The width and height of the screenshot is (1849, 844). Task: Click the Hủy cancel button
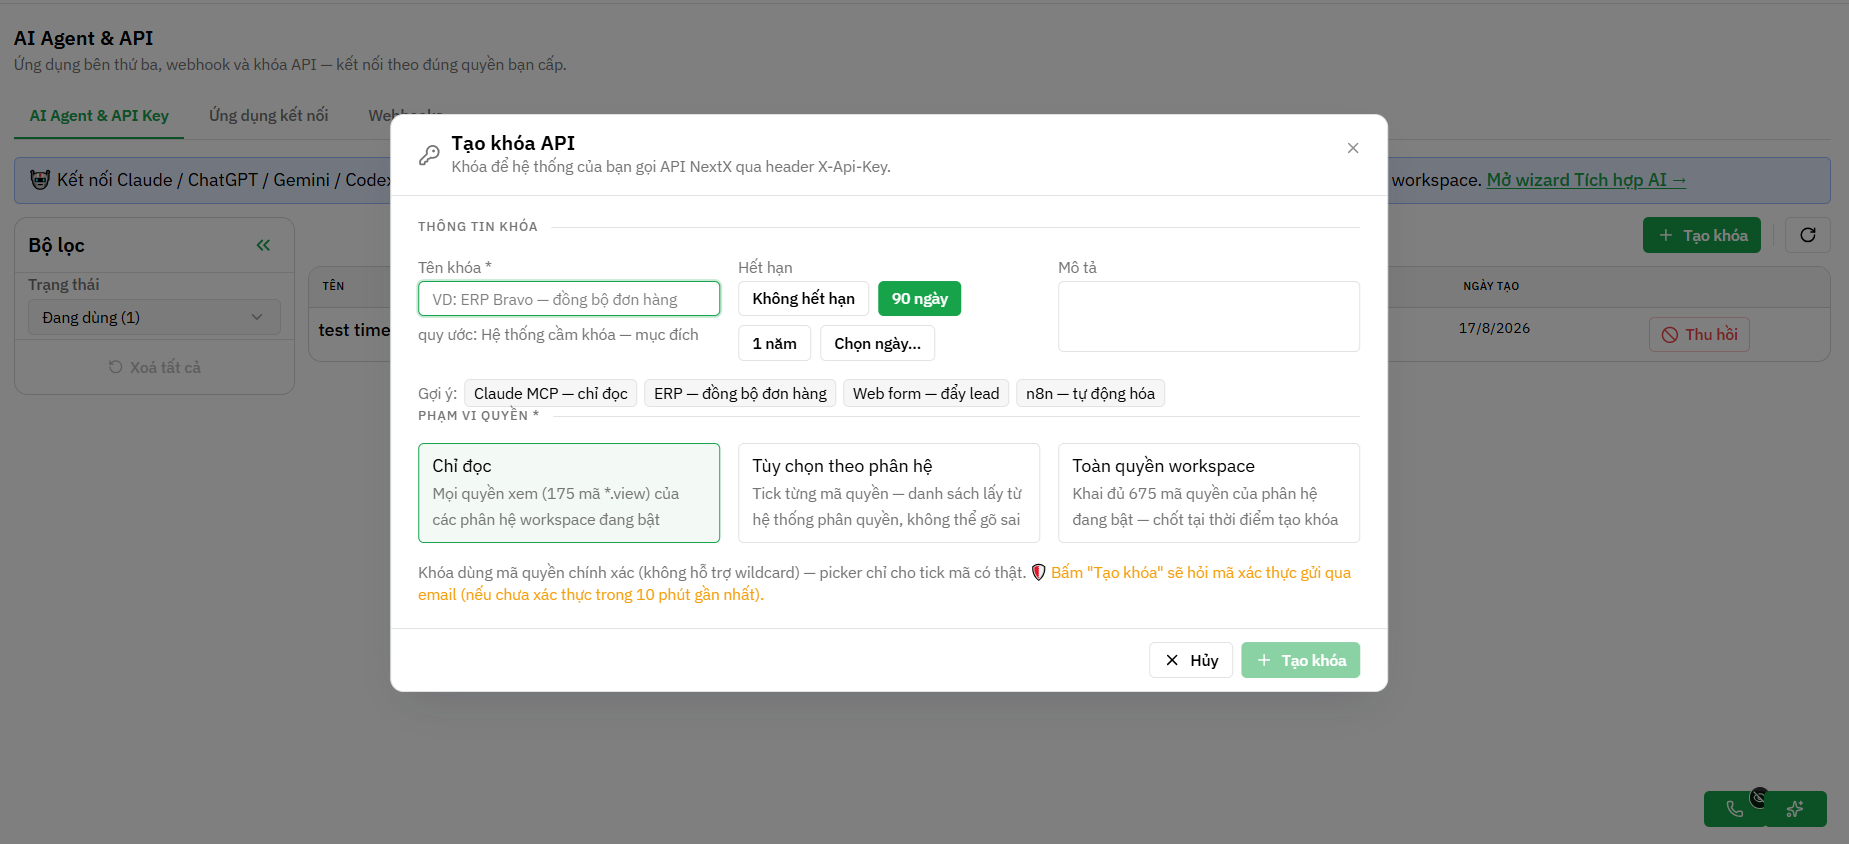[1191, 660]
